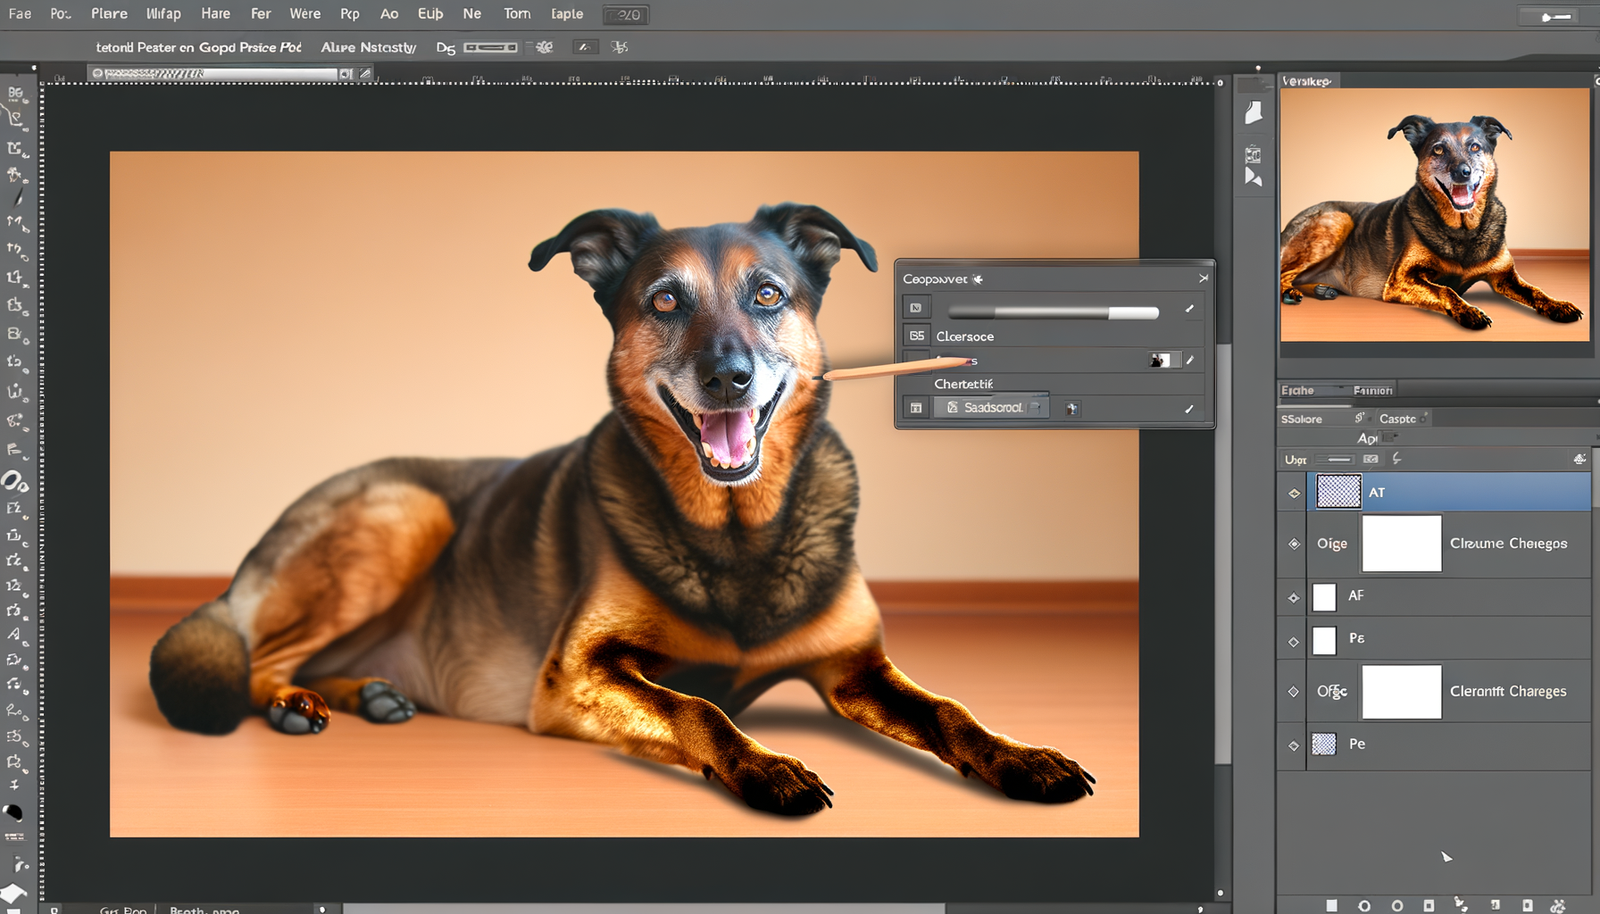Toggle visibility of the AF layer

(1293, 598)
